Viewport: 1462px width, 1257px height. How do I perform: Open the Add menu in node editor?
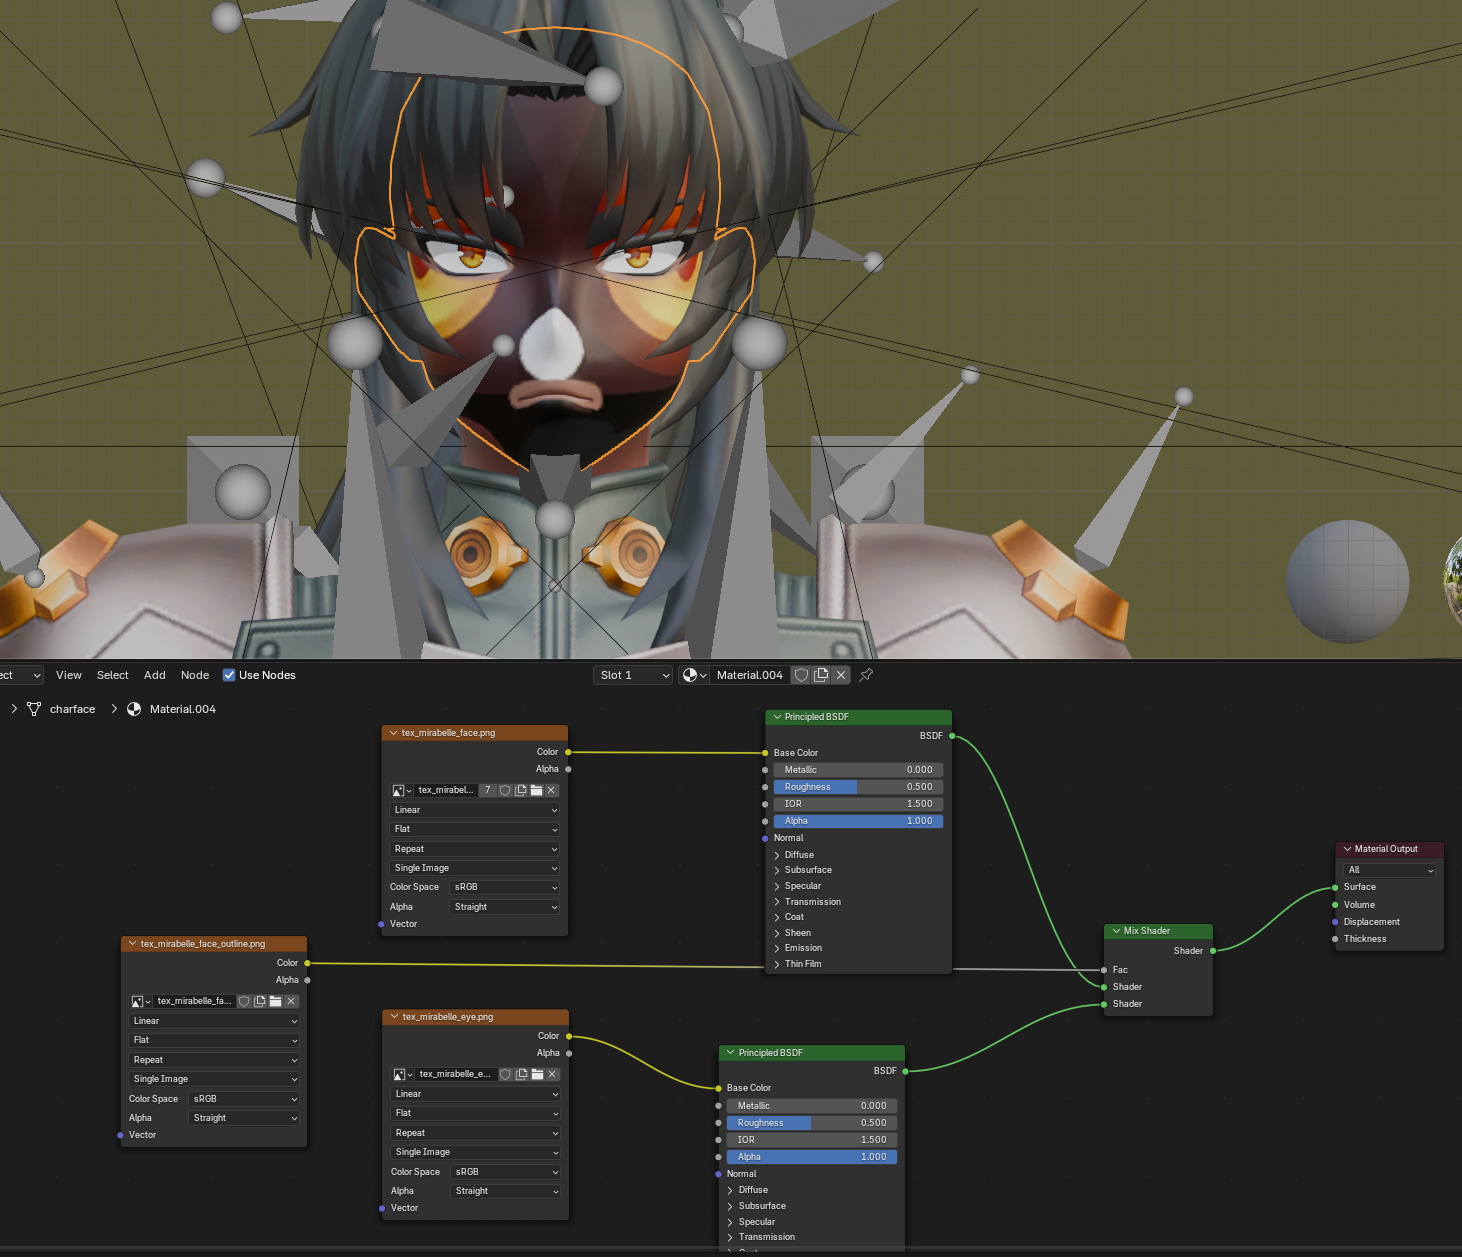(x=155, y=675)
